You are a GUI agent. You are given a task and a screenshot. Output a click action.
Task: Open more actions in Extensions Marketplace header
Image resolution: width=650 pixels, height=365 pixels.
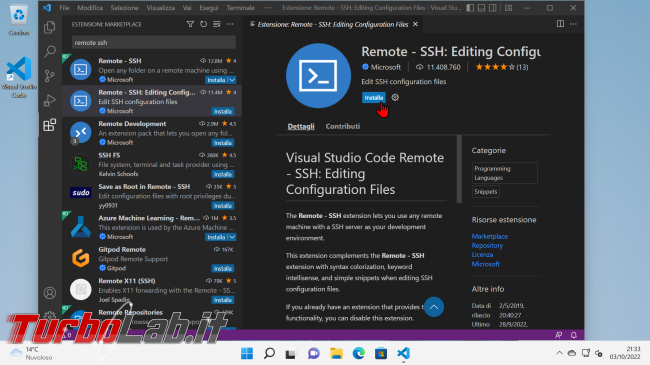pos(230,24)
